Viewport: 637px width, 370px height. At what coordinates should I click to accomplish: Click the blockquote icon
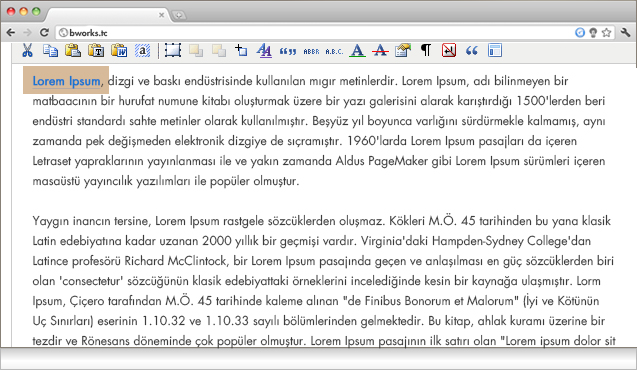472,51
